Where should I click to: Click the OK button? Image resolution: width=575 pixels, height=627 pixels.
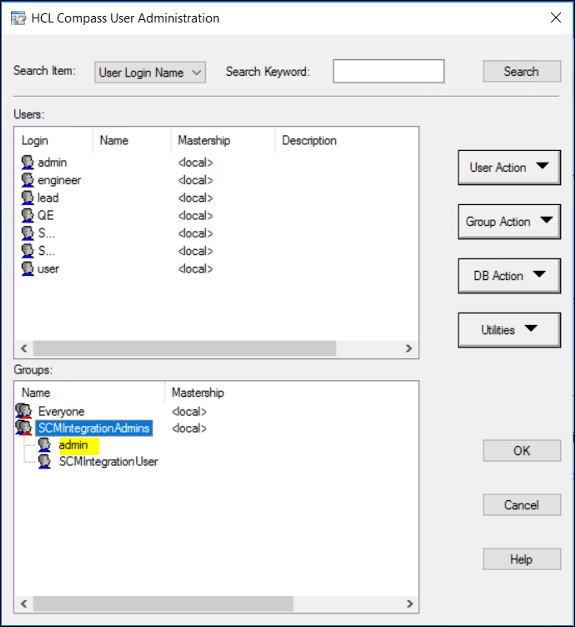coord(521,451)
